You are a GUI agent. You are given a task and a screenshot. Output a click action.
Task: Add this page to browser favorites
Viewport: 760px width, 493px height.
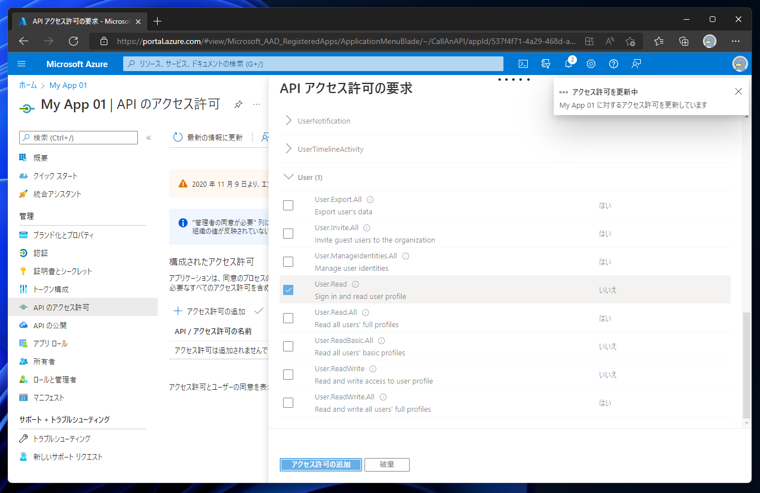click(630, 41)
